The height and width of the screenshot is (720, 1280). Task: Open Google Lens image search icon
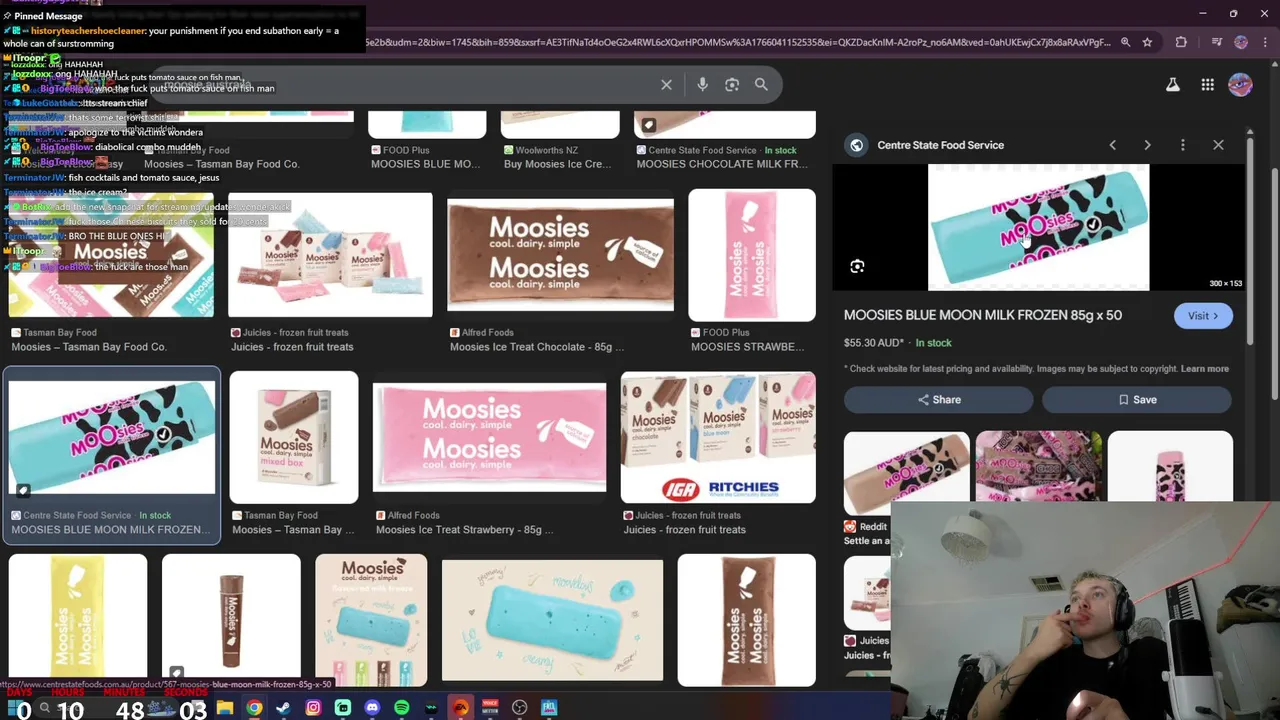coord(732,85)
